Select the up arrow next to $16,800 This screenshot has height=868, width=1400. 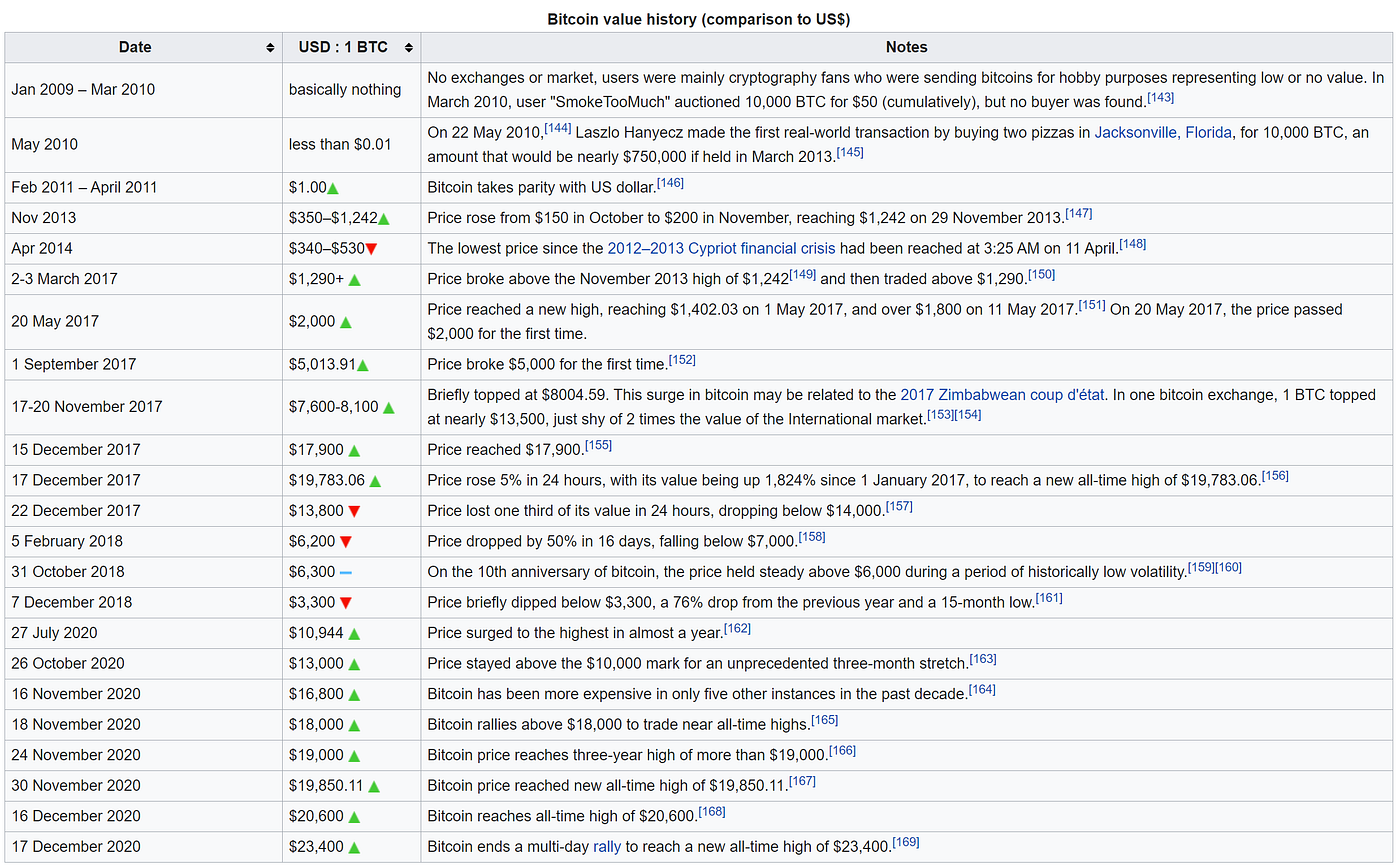(354, 695)
